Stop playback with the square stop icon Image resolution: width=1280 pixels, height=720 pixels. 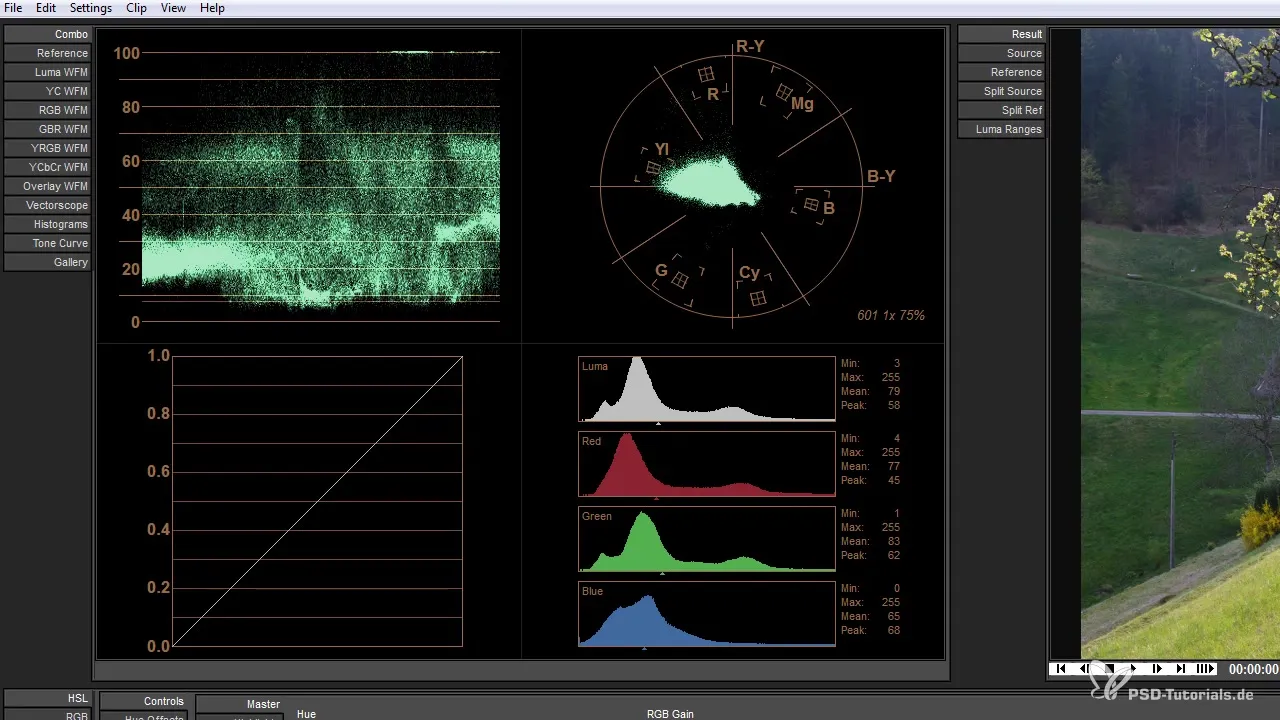tap(1109, 669)
